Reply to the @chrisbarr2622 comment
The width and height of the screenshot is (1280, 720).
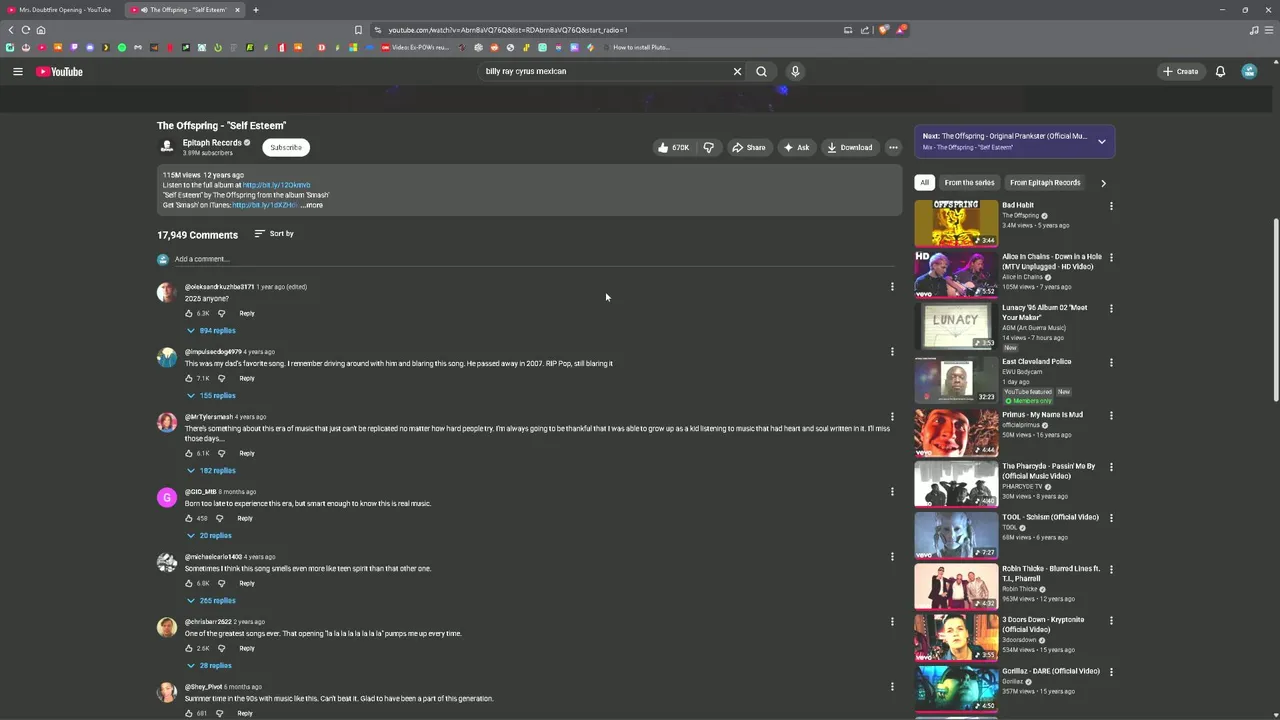pyautogui.click(x=247, y=648)
